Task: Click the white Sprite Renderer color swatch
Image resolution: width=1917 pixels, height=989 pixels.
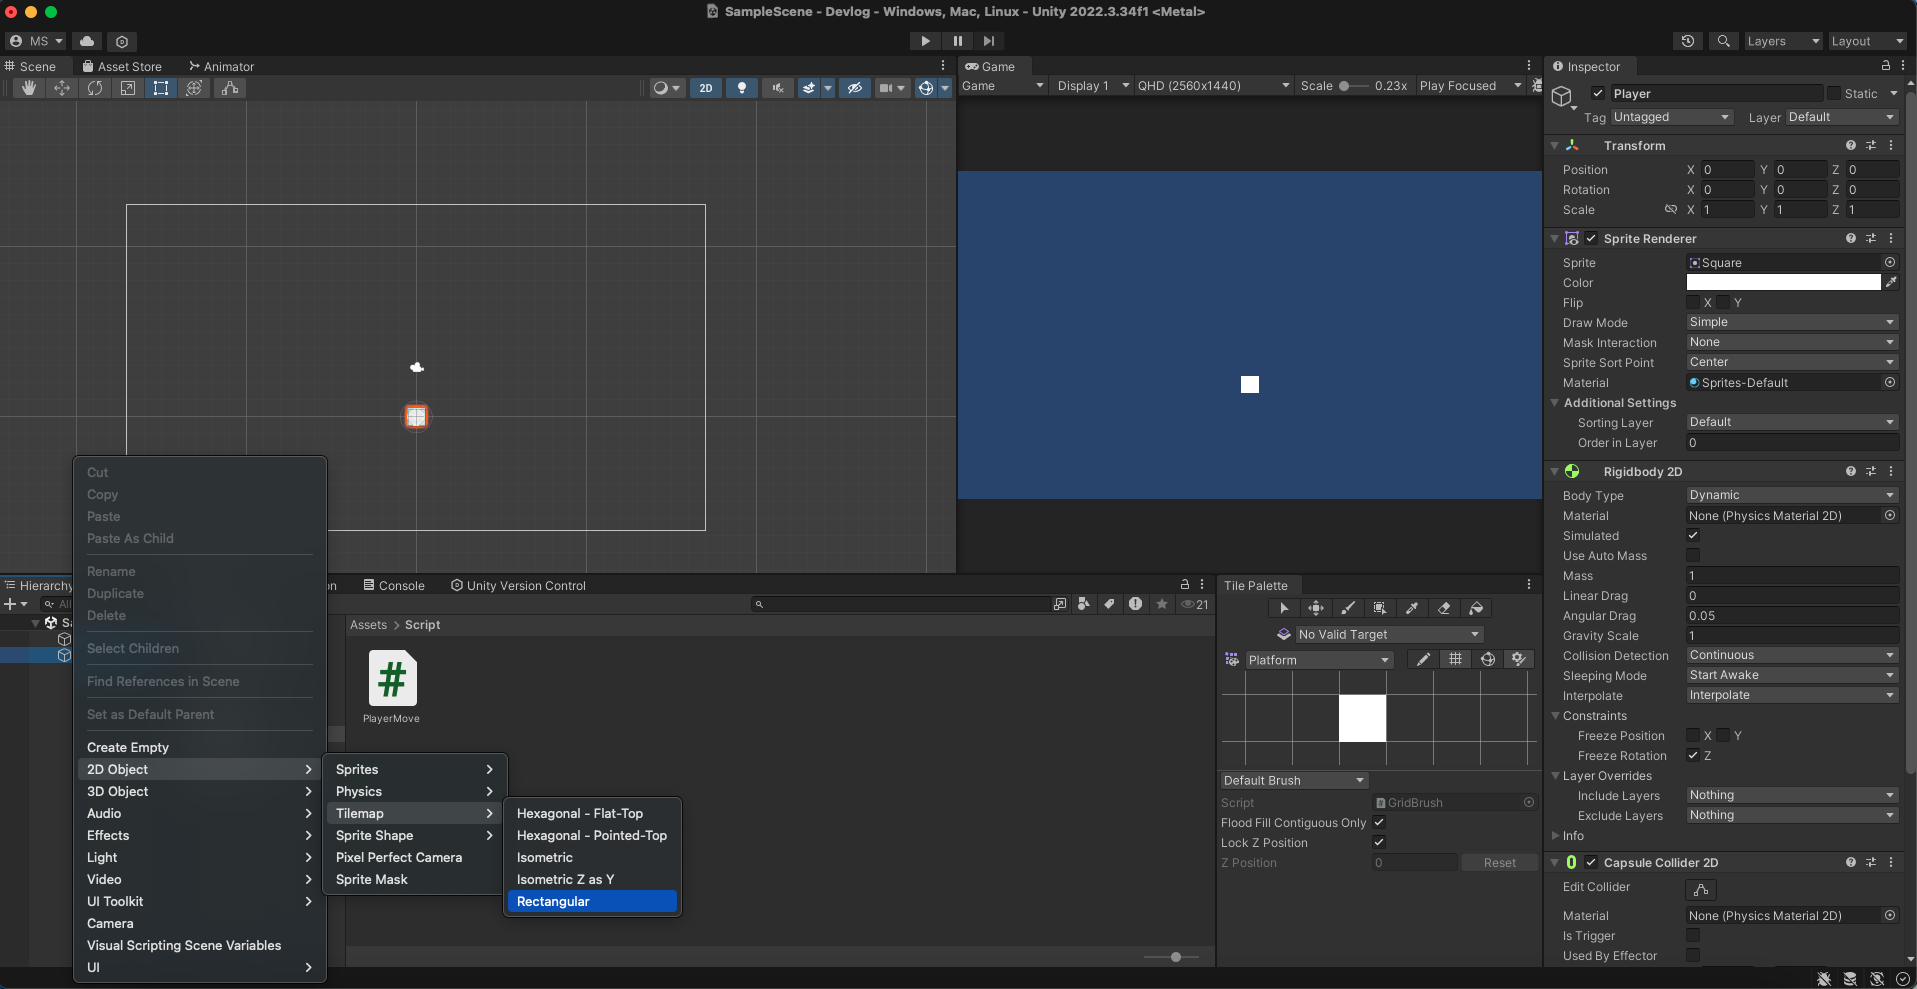Action: coord(1782,283)
